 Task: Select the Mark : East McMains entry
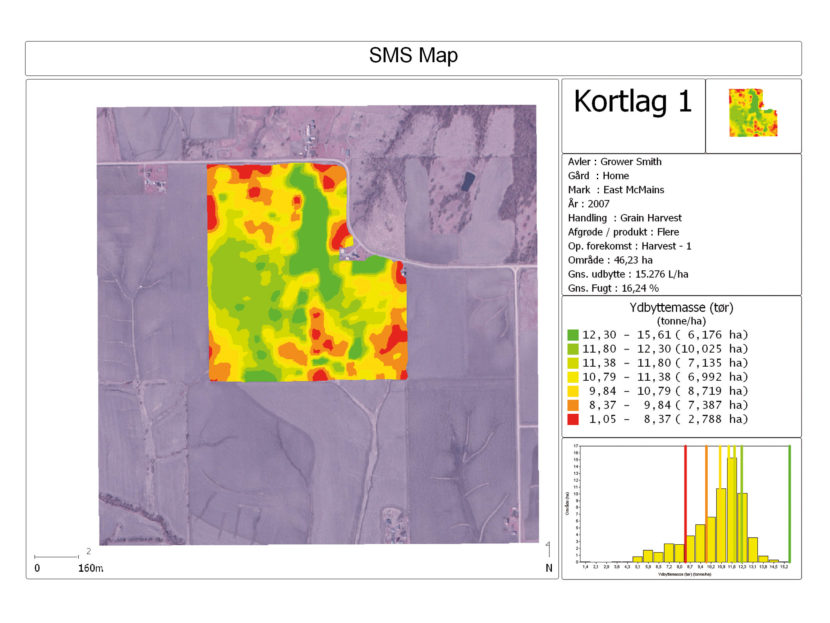click(x=616, y=189)
